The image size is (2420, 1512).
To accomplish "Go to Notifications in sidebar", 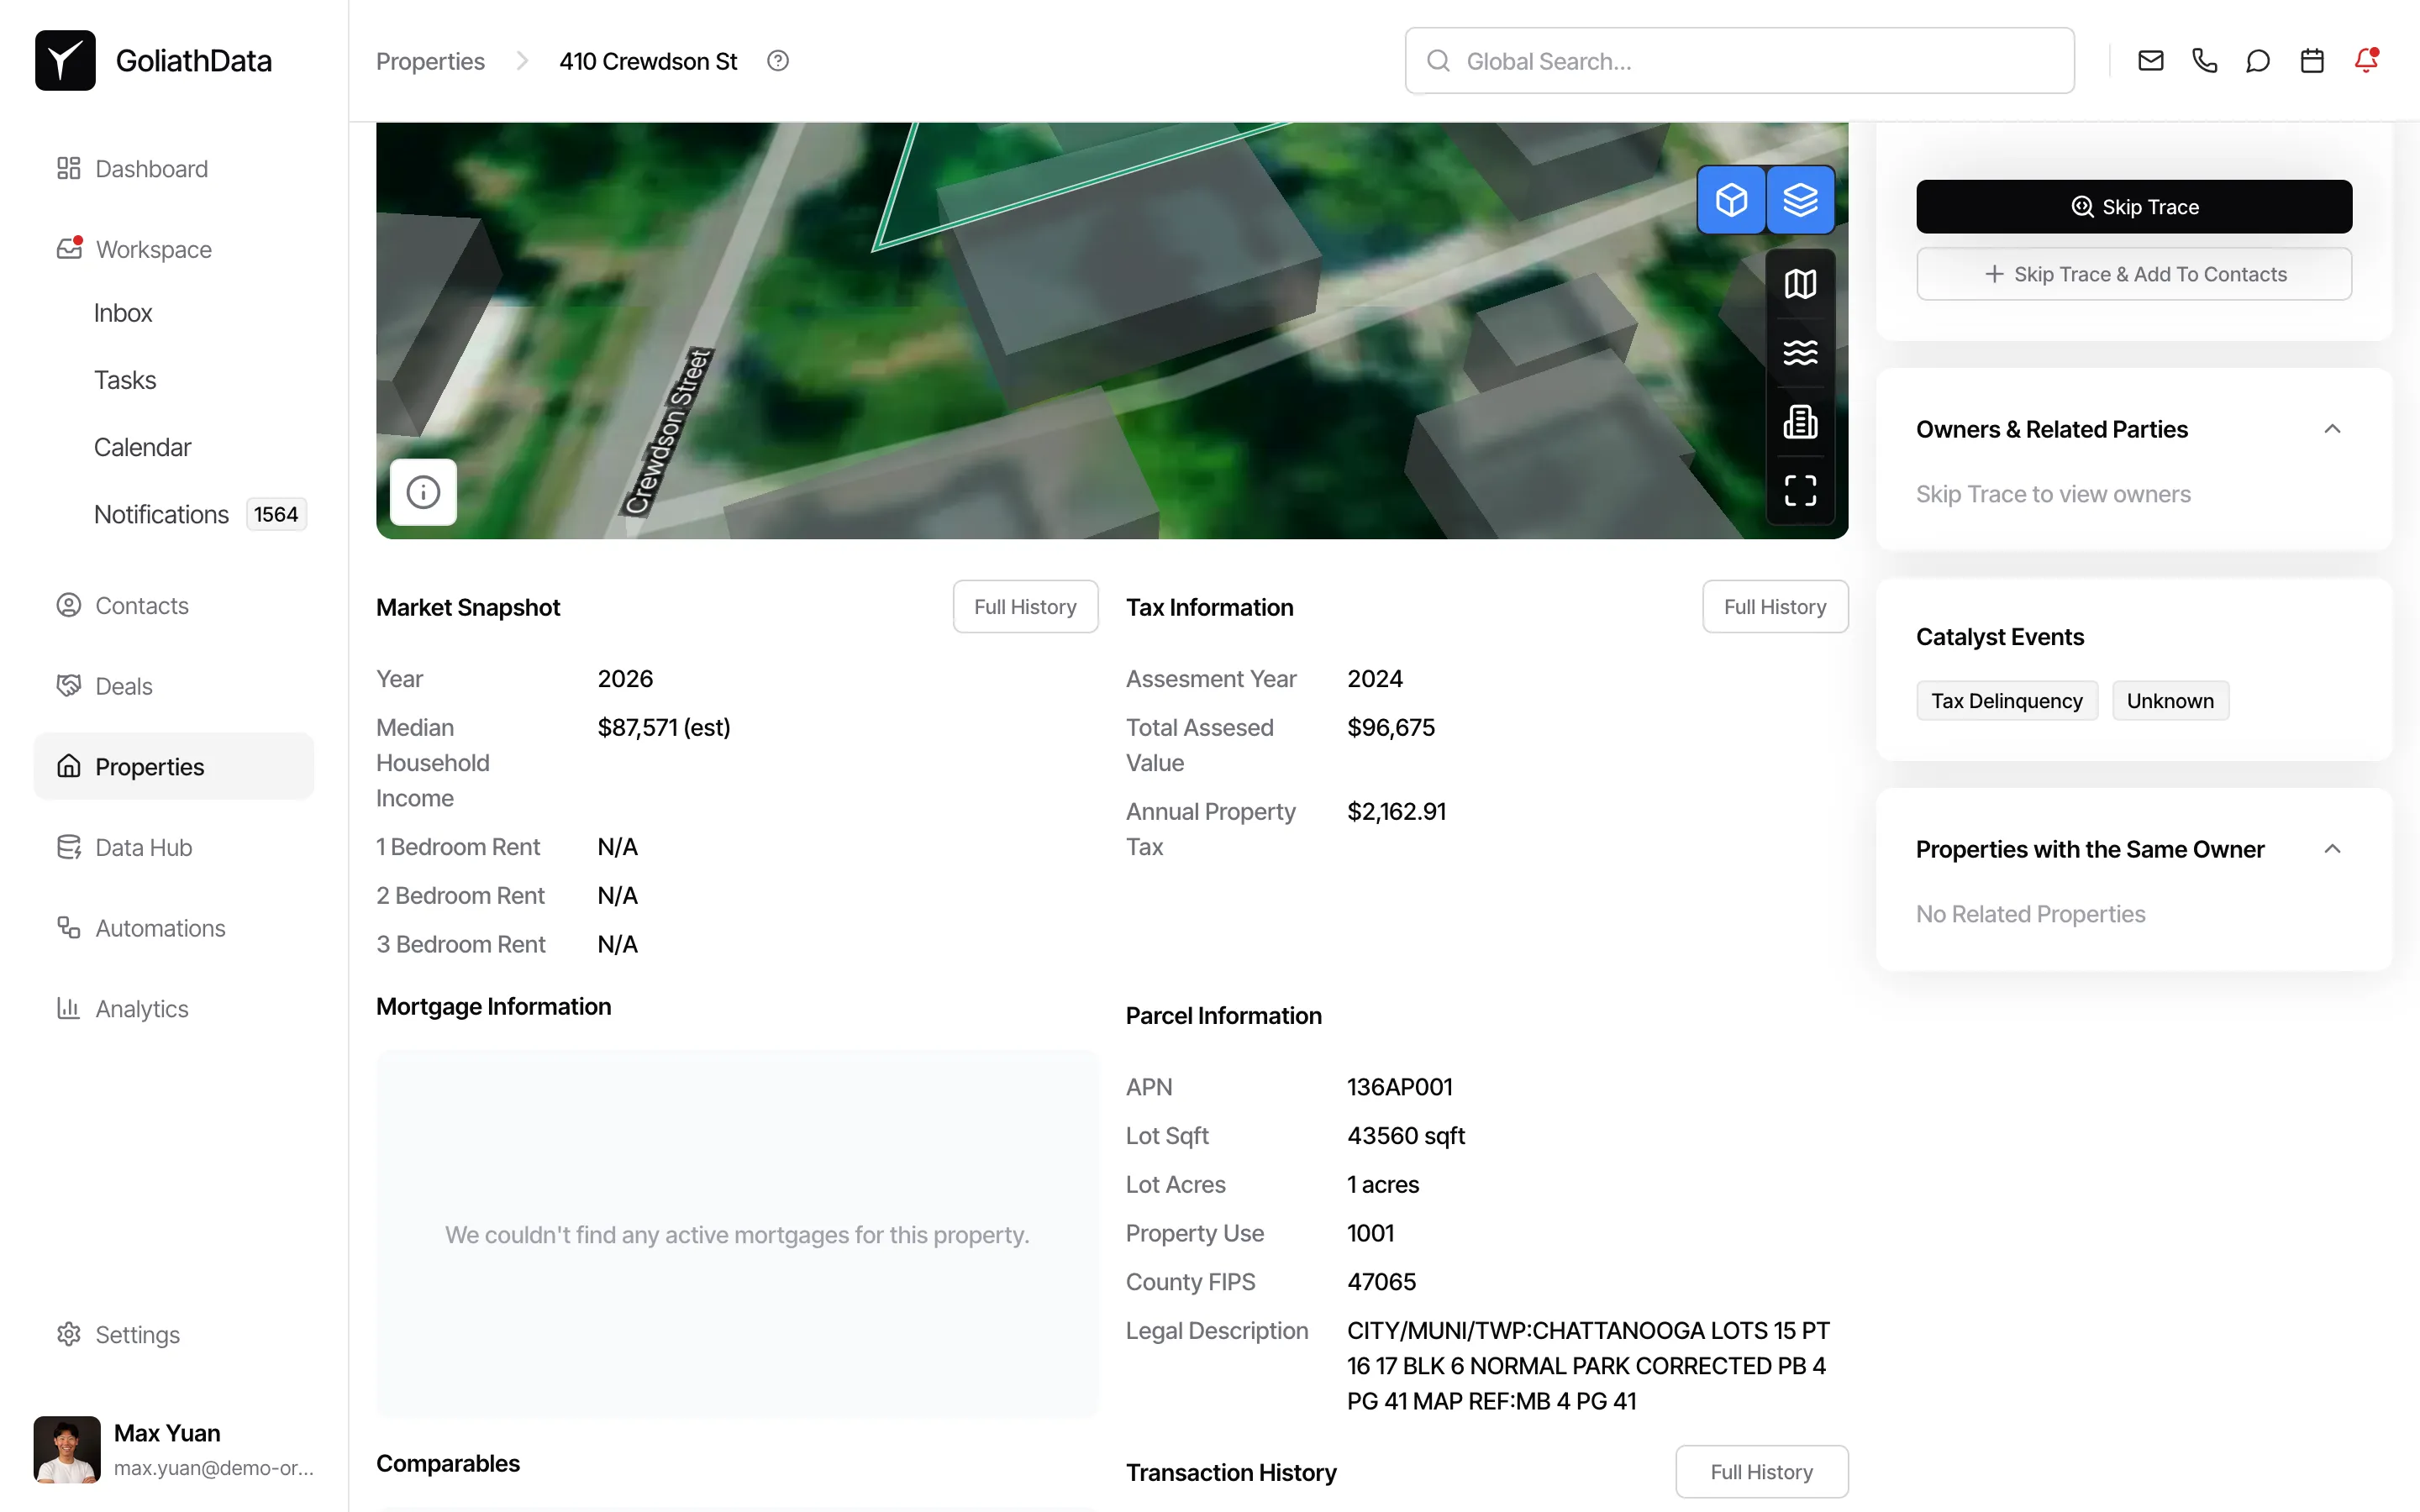I will point(161,514).
